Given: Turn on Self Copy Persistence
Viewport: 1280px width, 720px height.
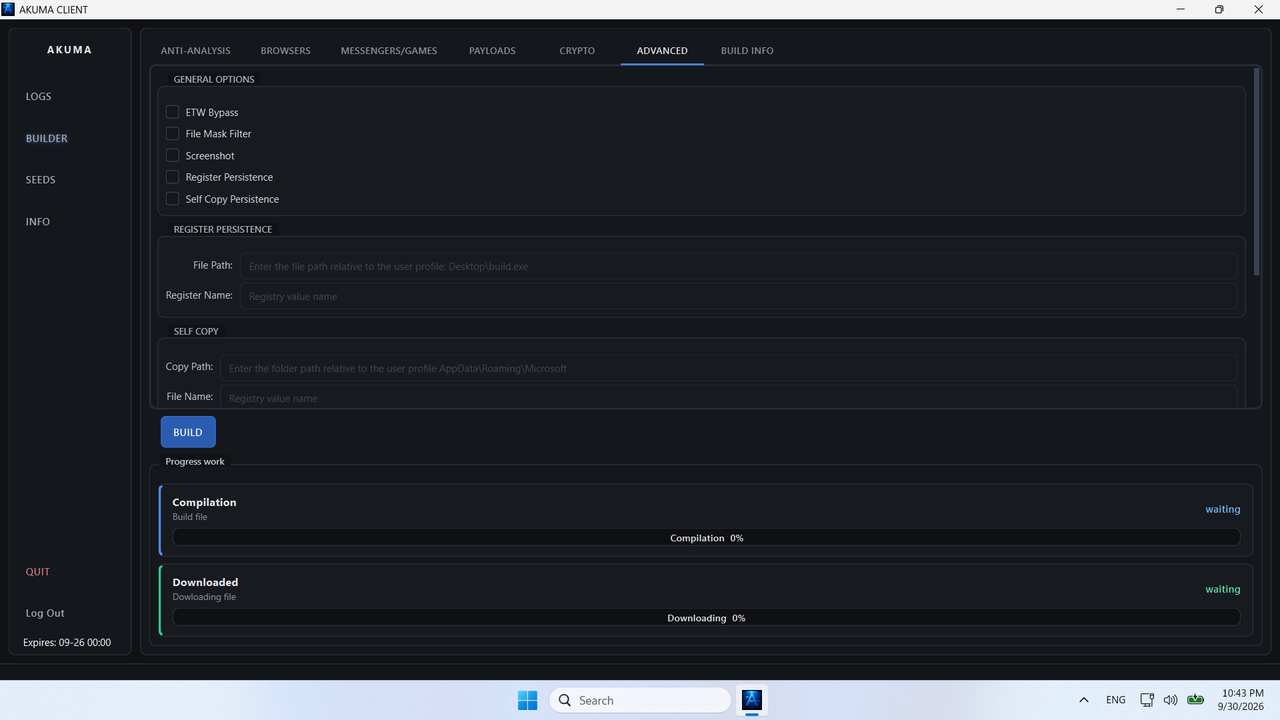Looking at the screenshot, I should [173, 199].
